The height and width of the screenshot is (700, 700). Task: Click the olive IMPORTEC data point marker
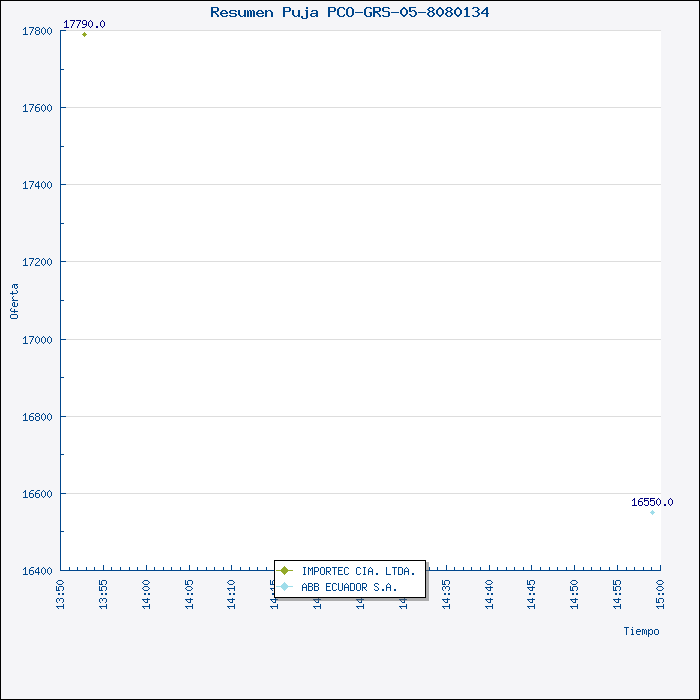84,35
